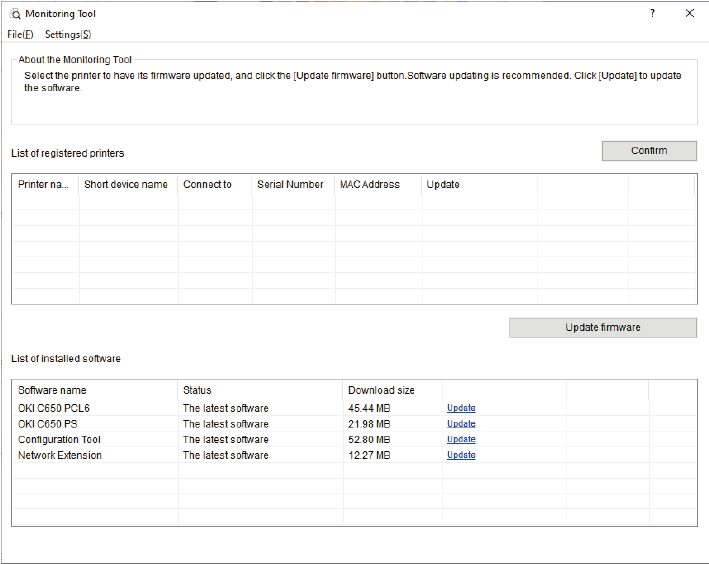Click the Software name column header
709x564 pixels.
click(52, 390)
